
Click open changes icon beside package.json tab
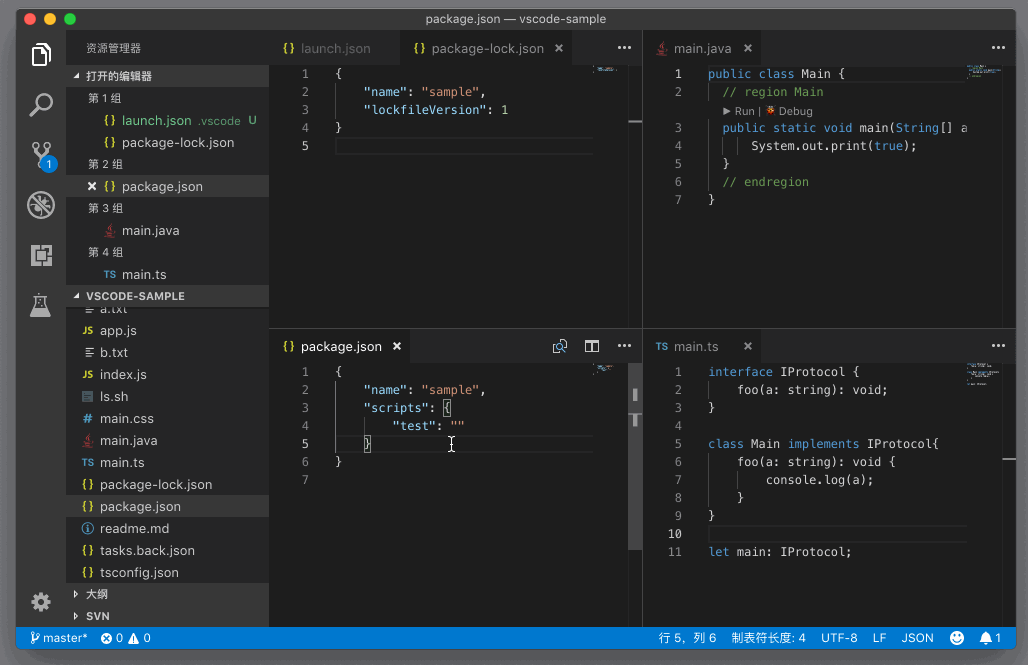[x=560, y=346]
